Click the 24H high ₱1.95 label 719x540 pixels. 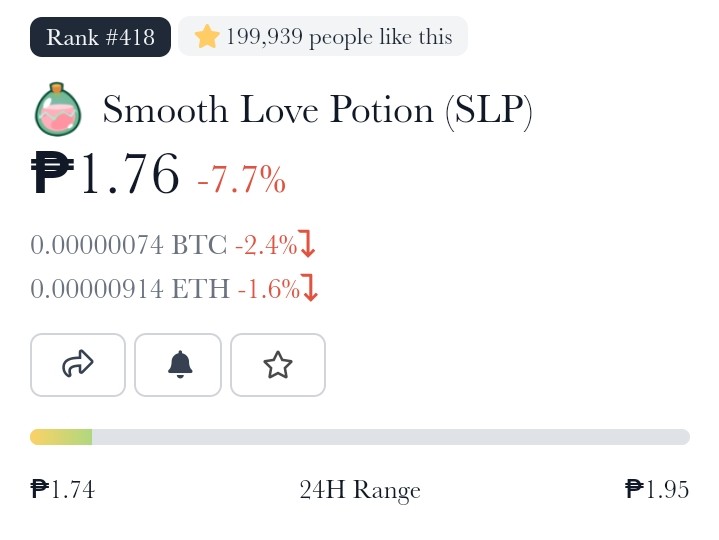tap(657, 489)
